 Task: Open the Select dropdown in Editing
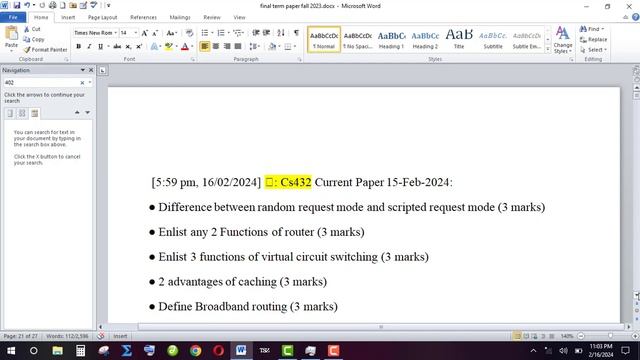click(593, 49)
